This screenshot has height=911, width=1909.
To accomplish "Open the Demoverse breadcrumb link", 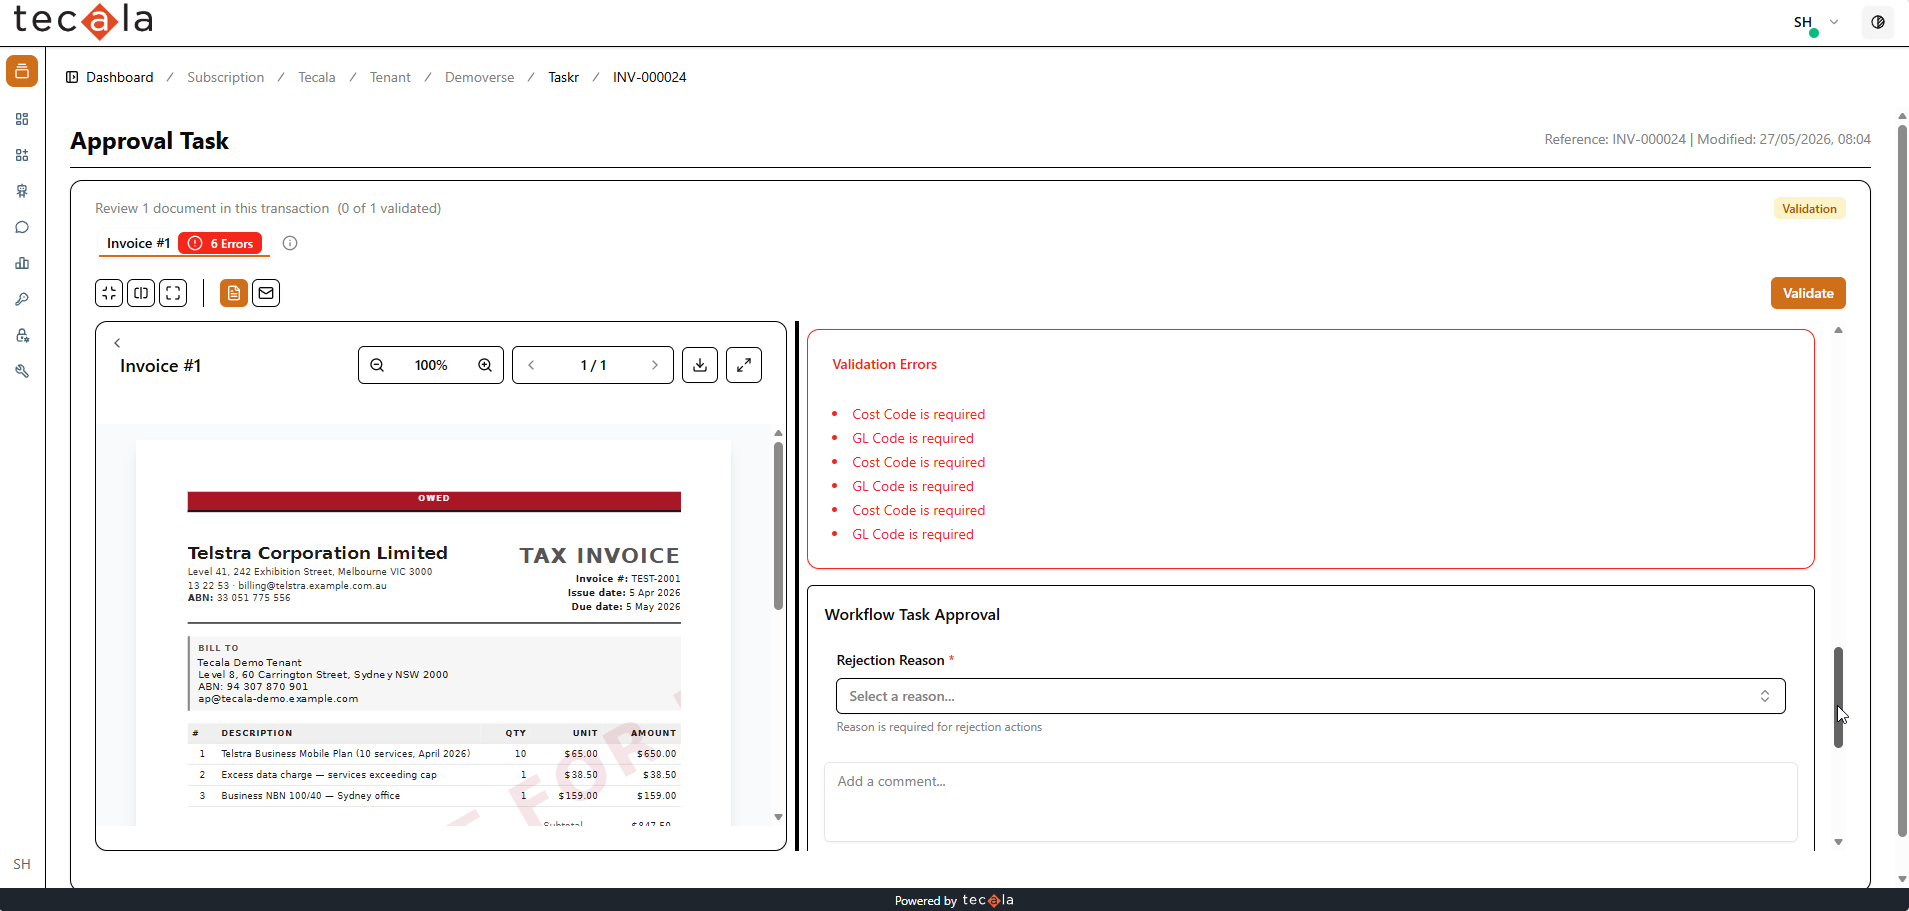I will click(x=480, y=77).
